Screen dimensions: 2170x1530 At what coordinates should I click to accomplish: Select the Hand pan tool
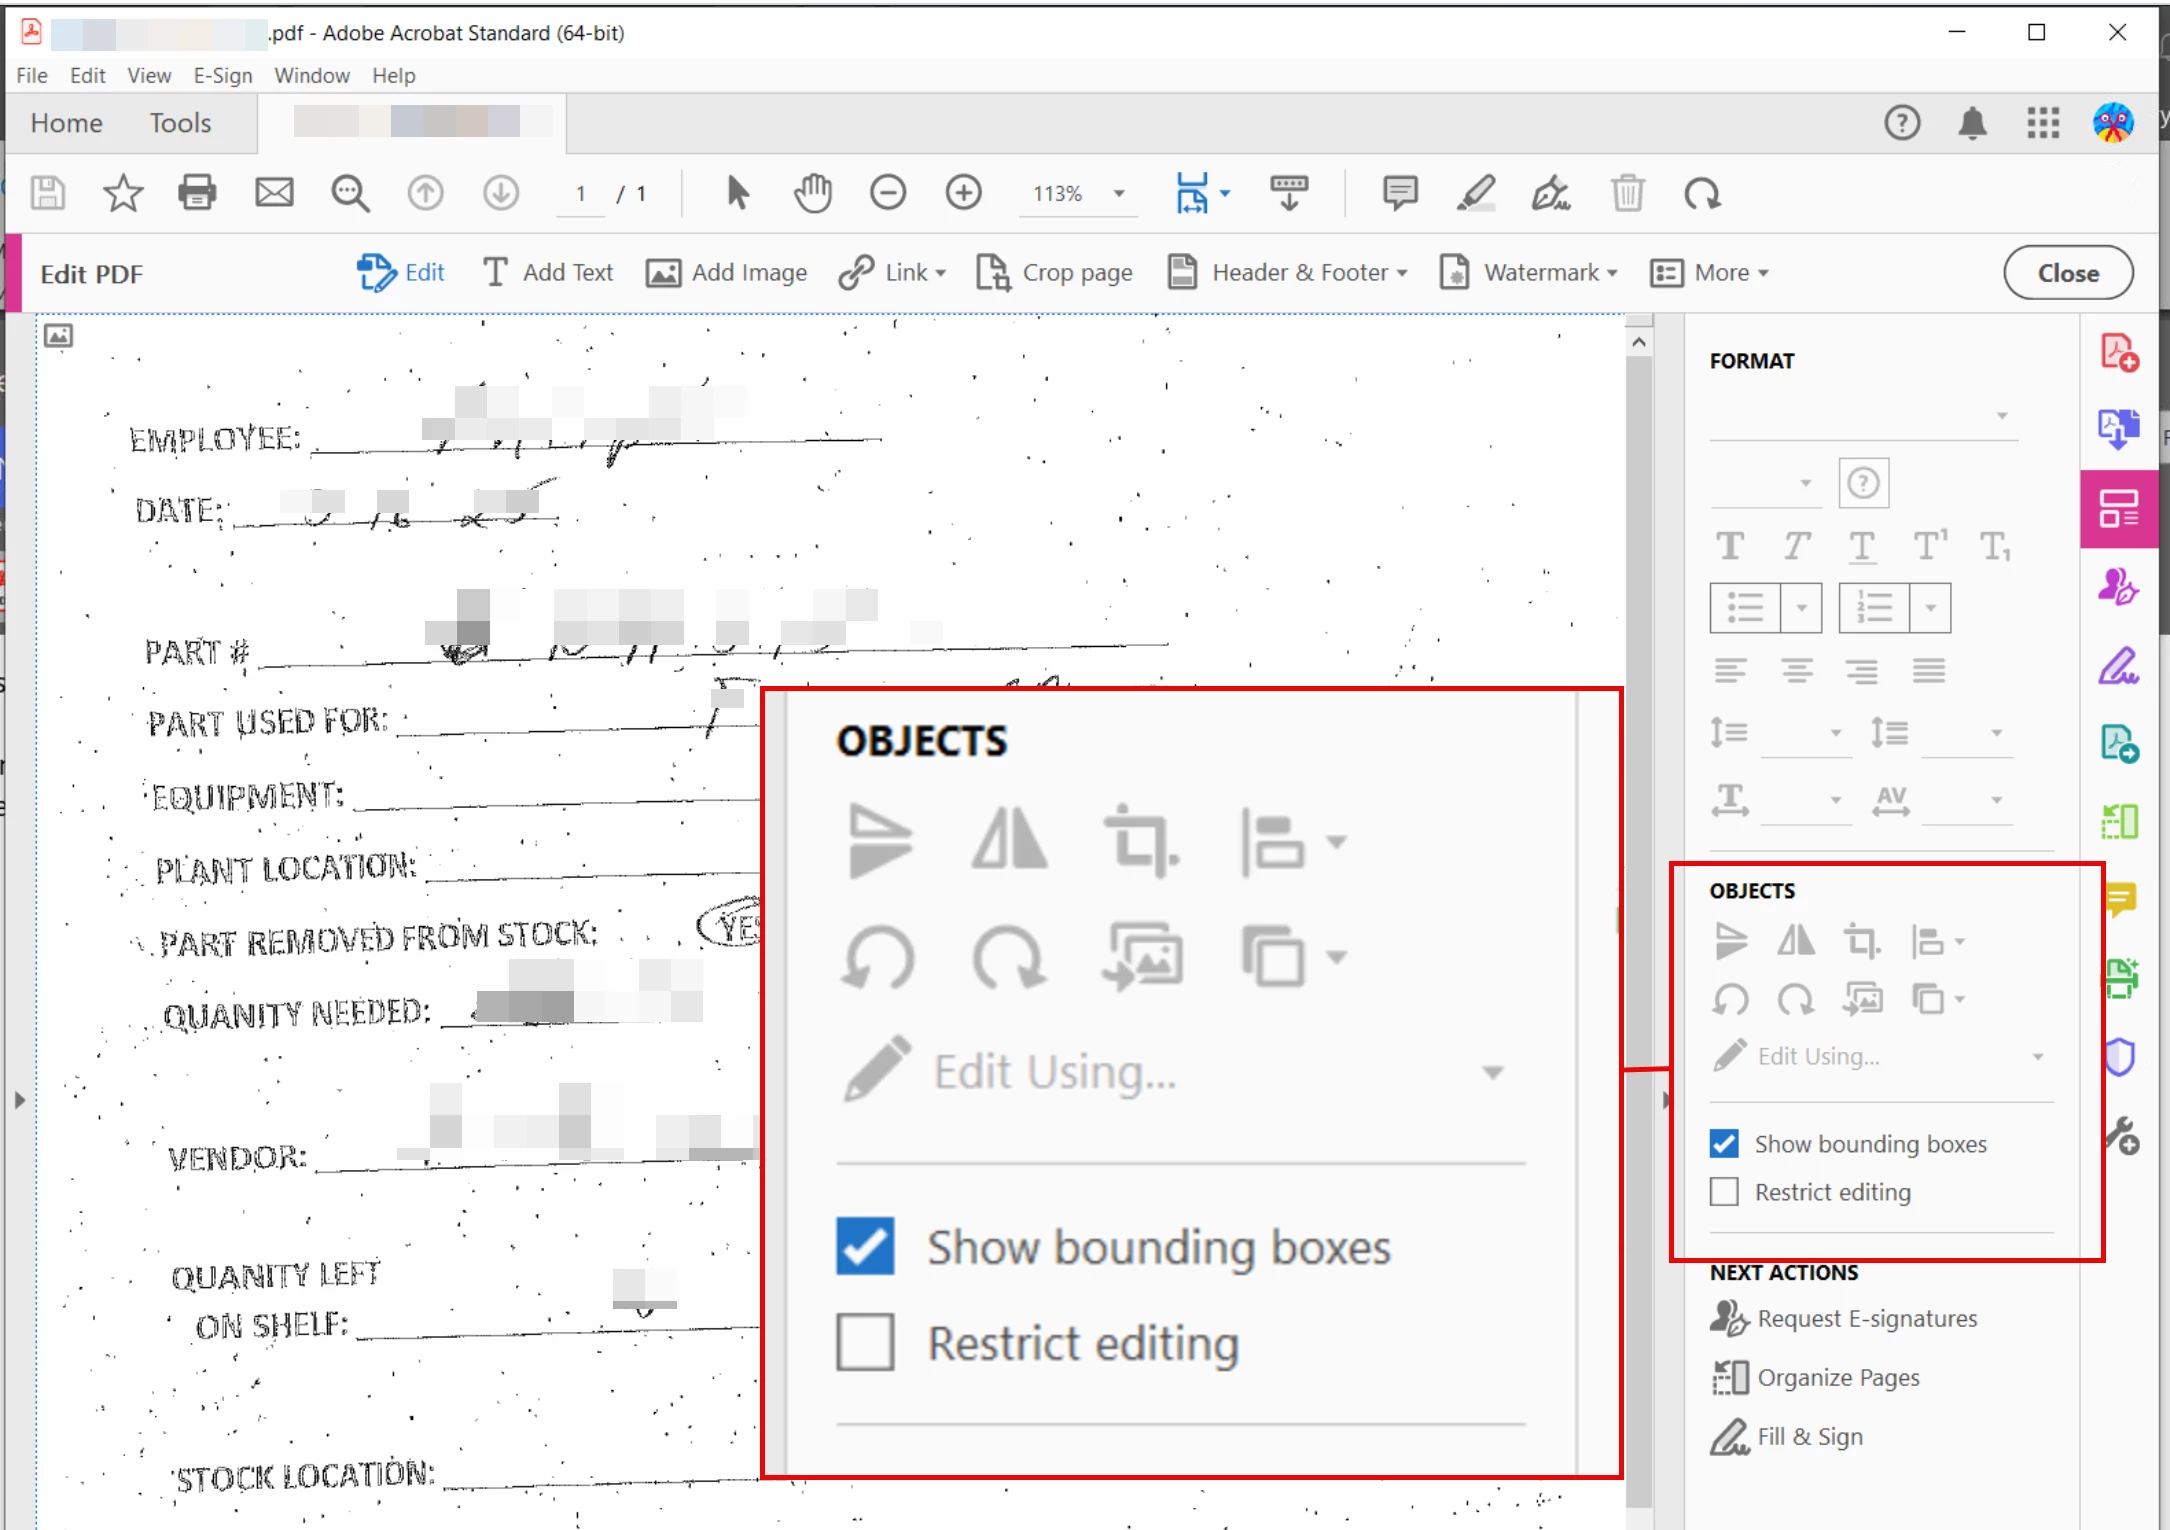pyautogui.click(x=812, y=192)
